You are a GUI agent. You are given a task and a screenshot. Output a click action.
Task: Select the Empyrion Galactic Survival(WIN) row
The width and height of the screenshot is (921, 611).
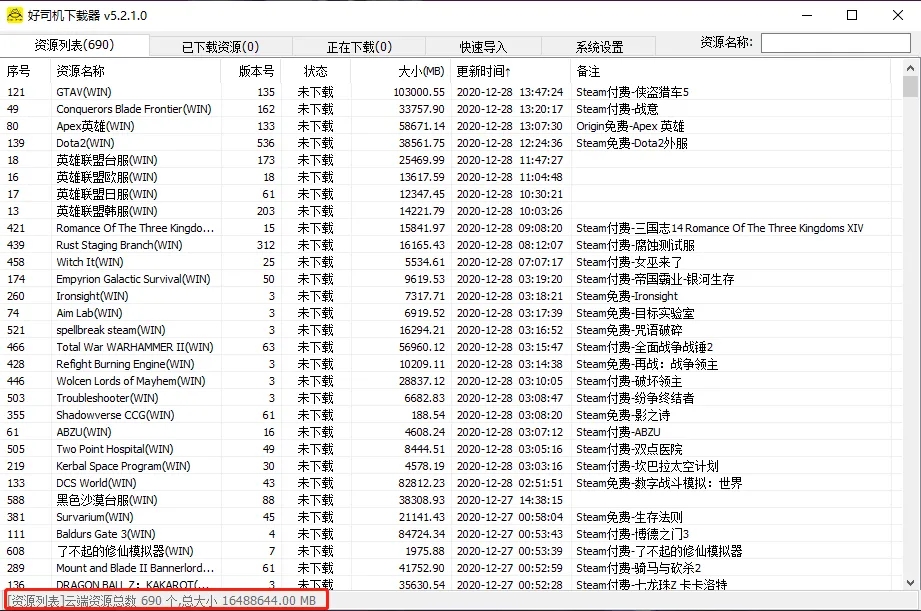point(451,280)
